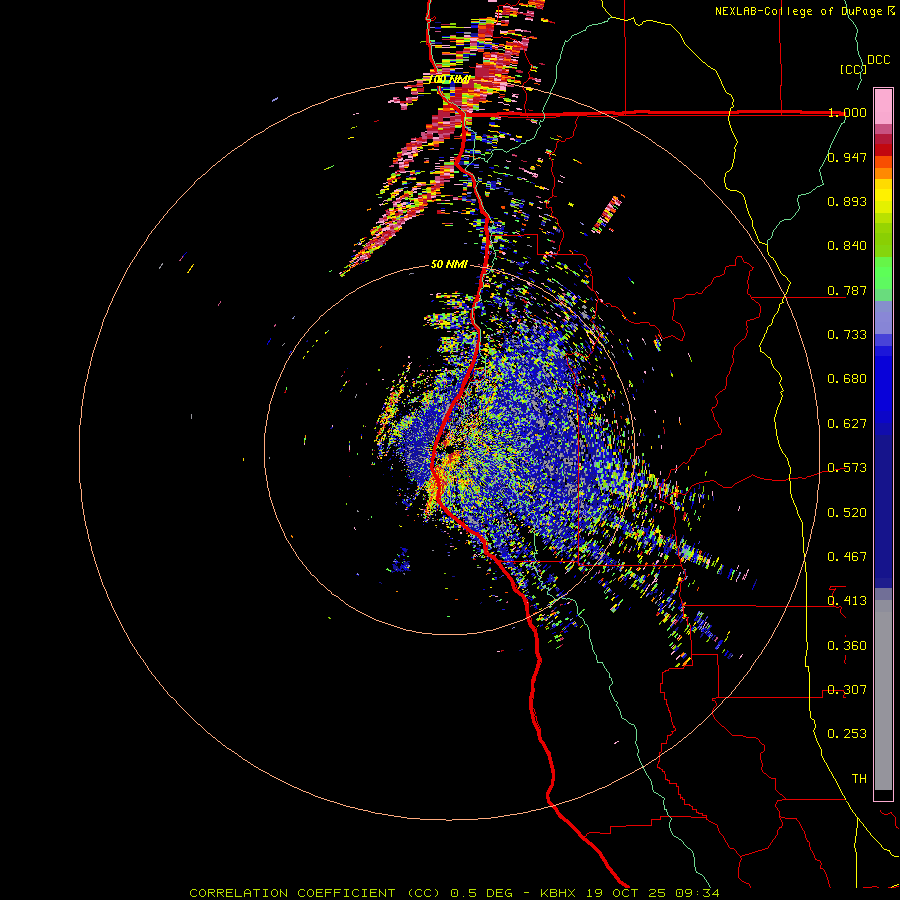
Task: Select the DCC label above the color scale
Action: [x=878, y=59]
